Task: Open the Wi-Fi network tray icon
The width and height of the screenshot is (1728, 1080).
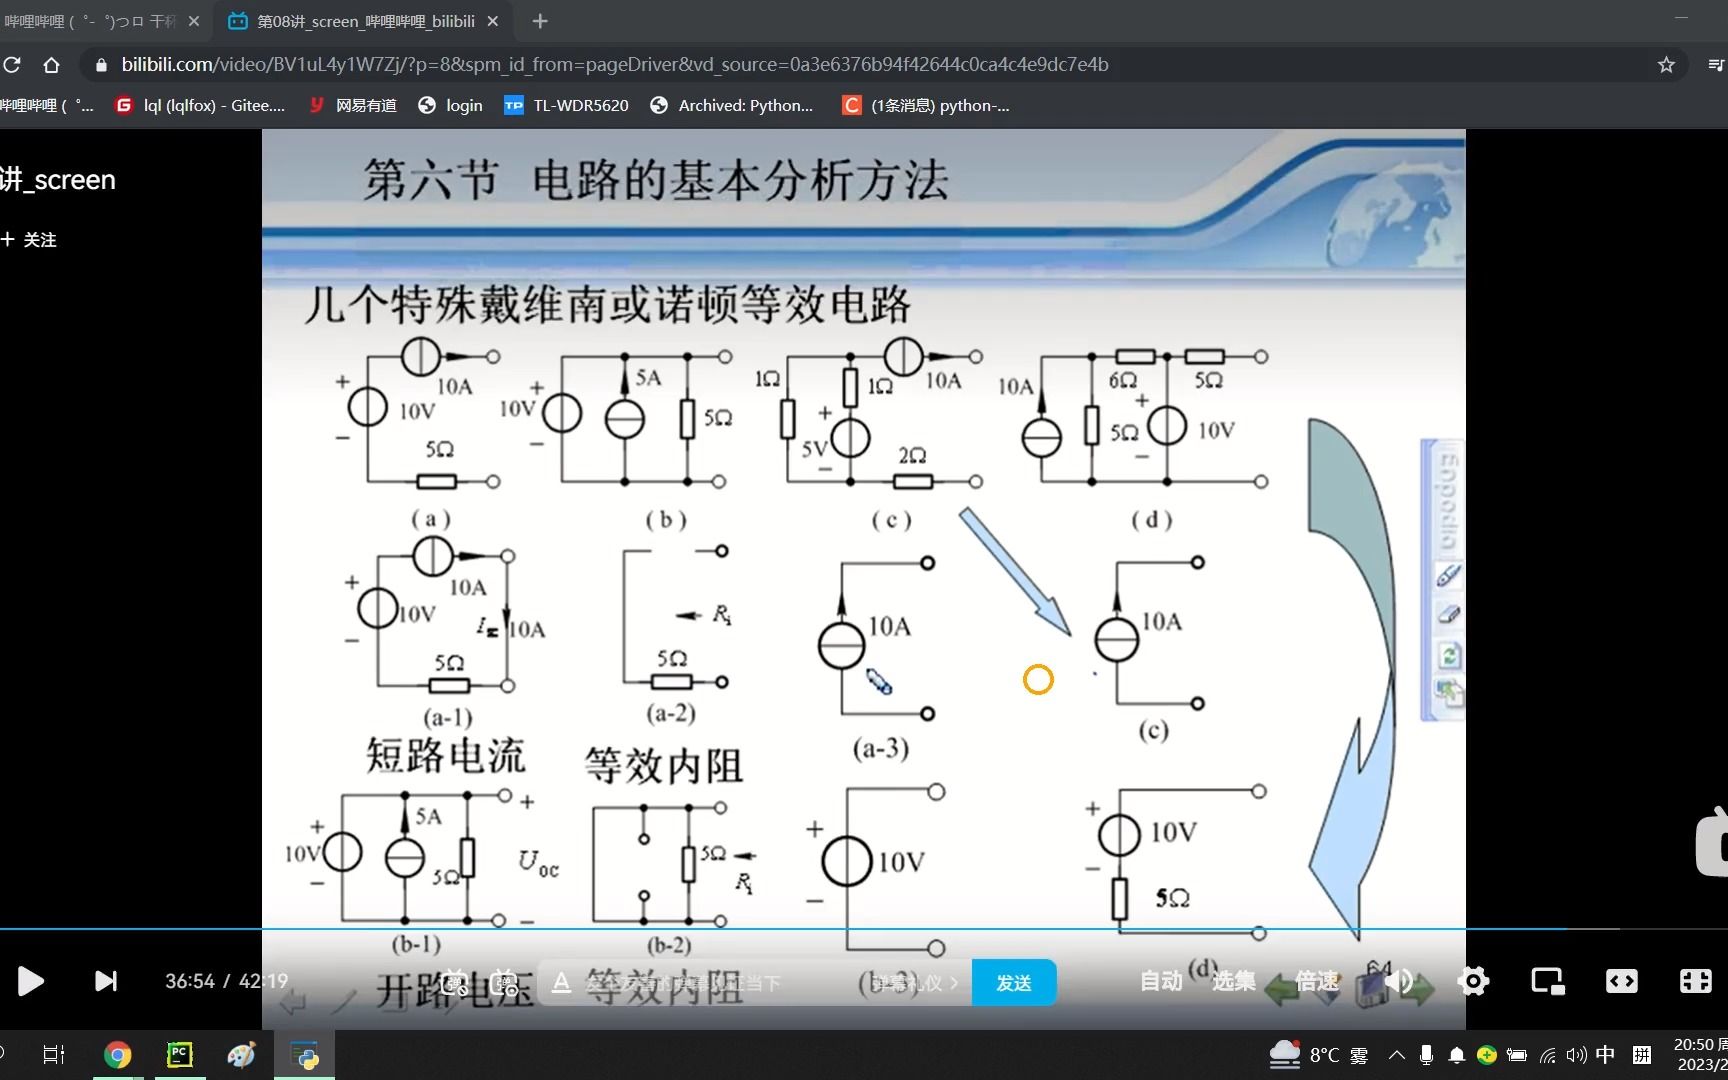Action: [1548, 1055]
